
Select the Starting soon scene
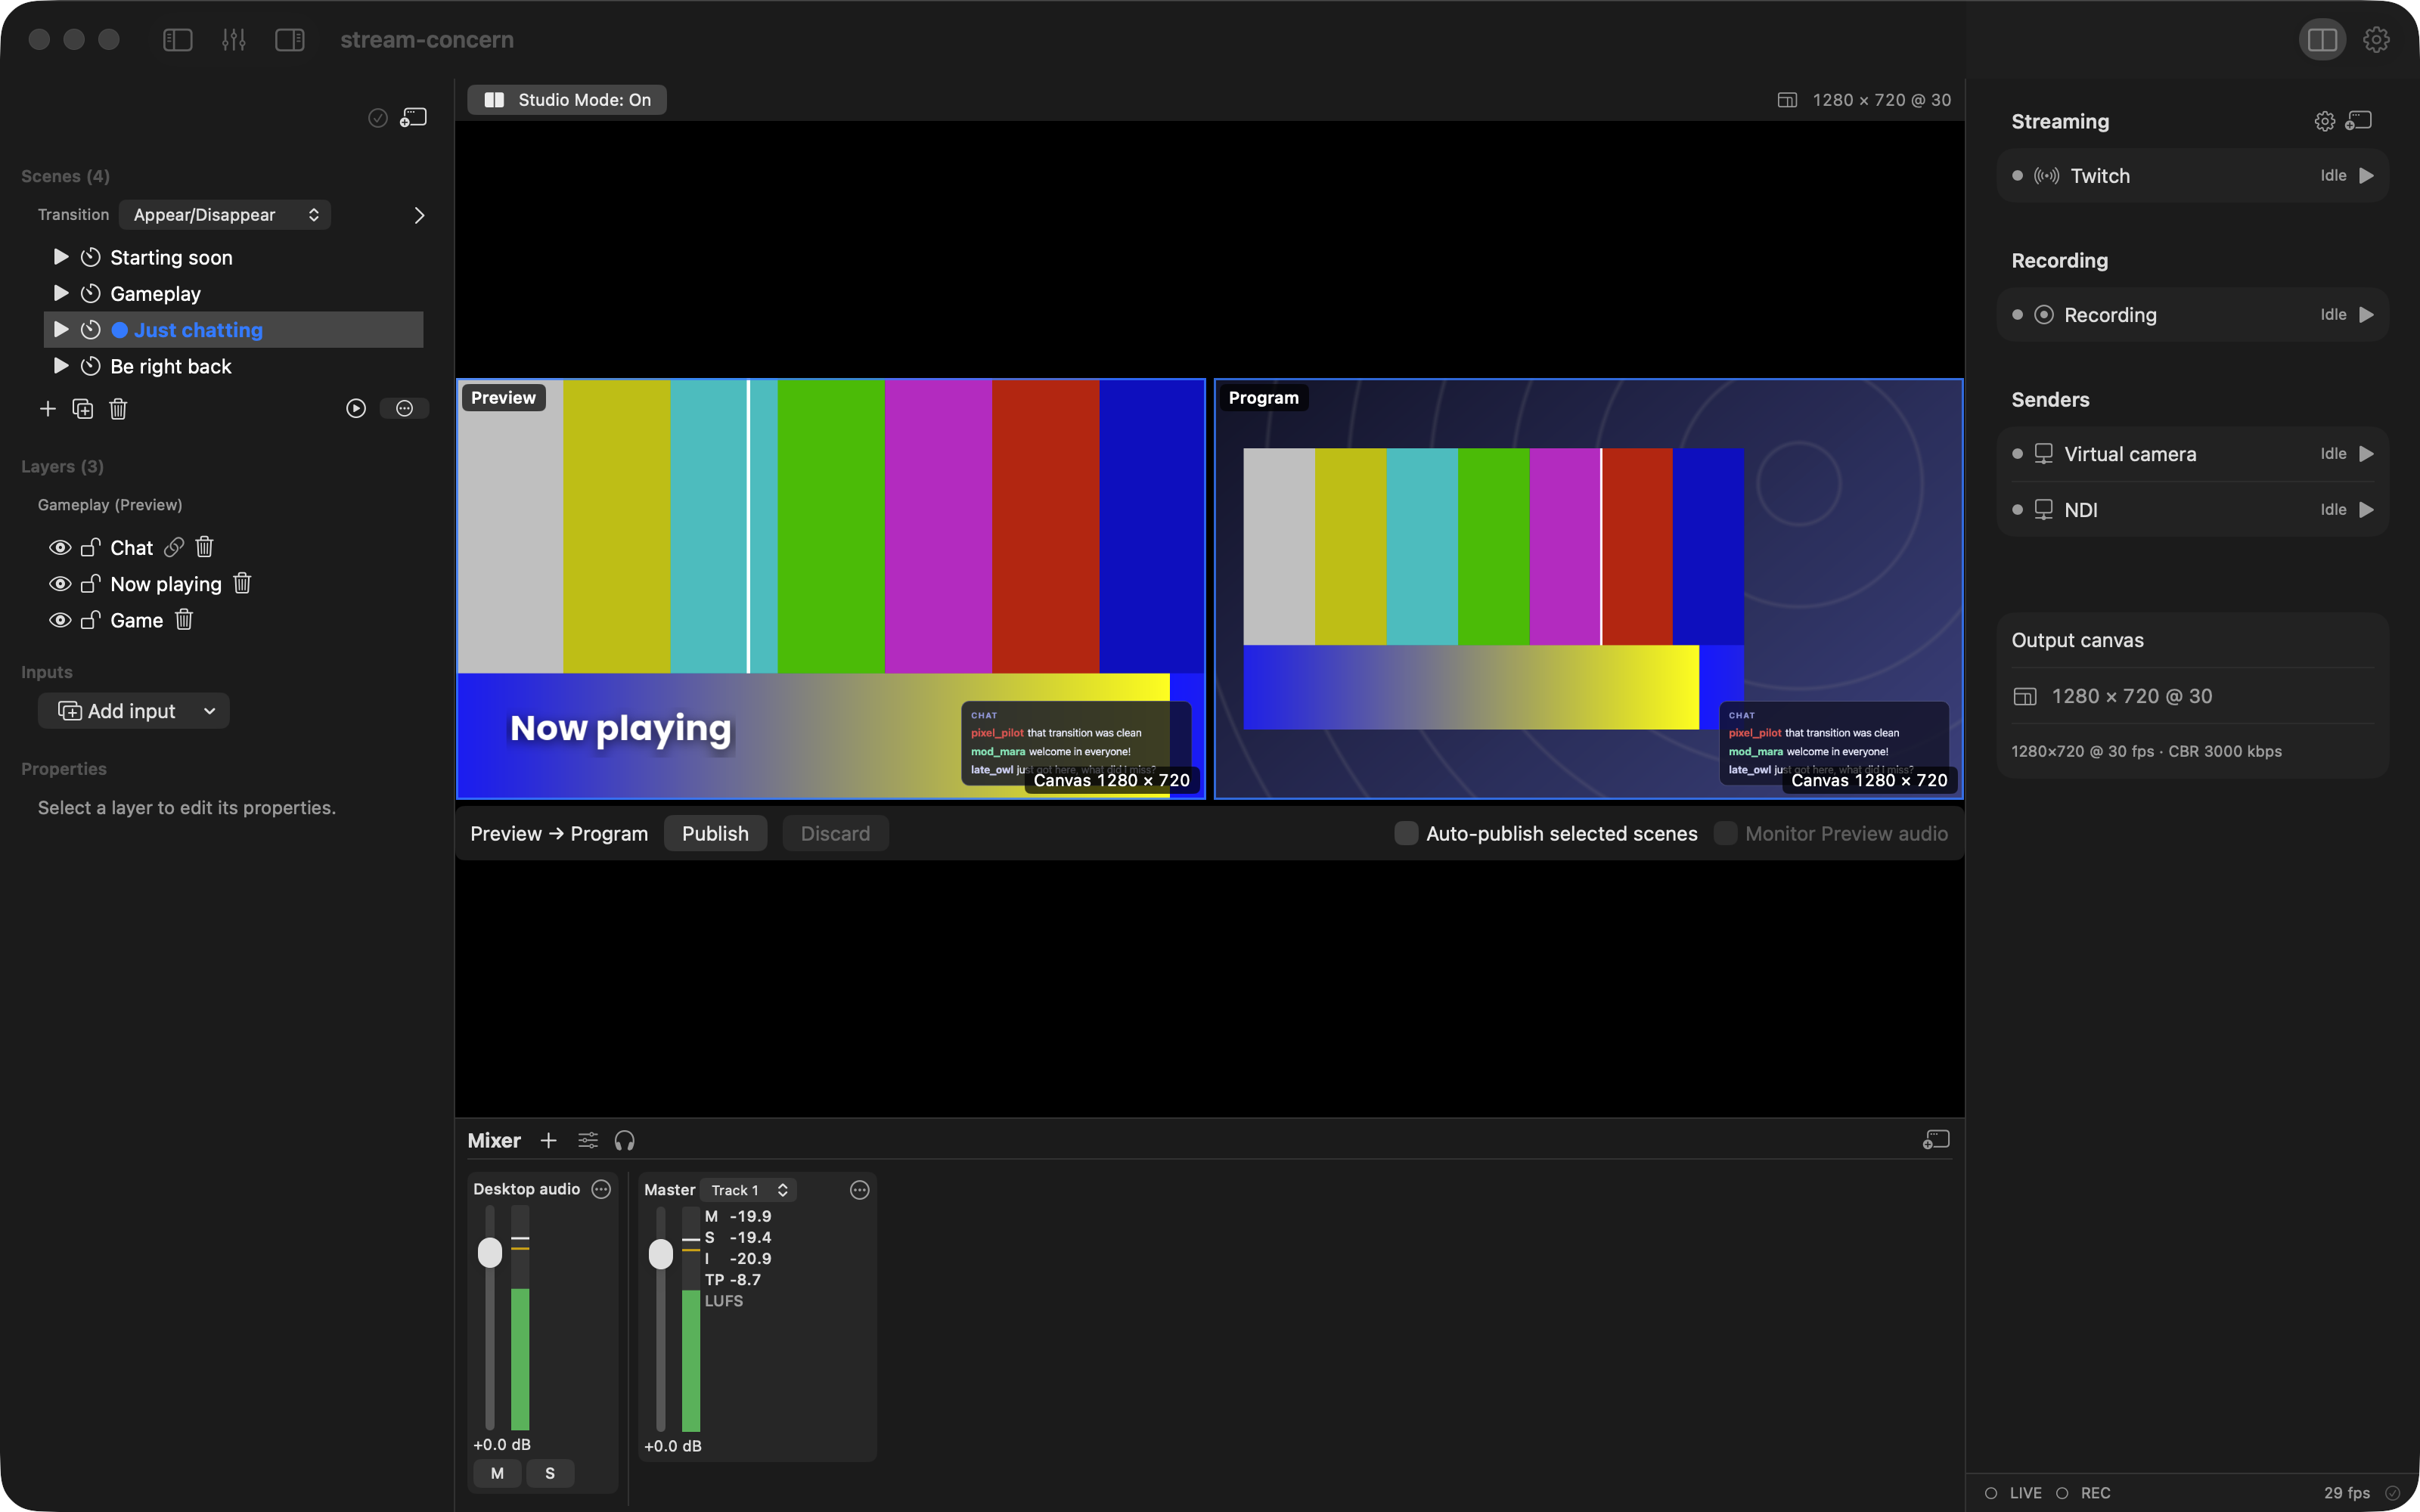(x=234, y=257)
